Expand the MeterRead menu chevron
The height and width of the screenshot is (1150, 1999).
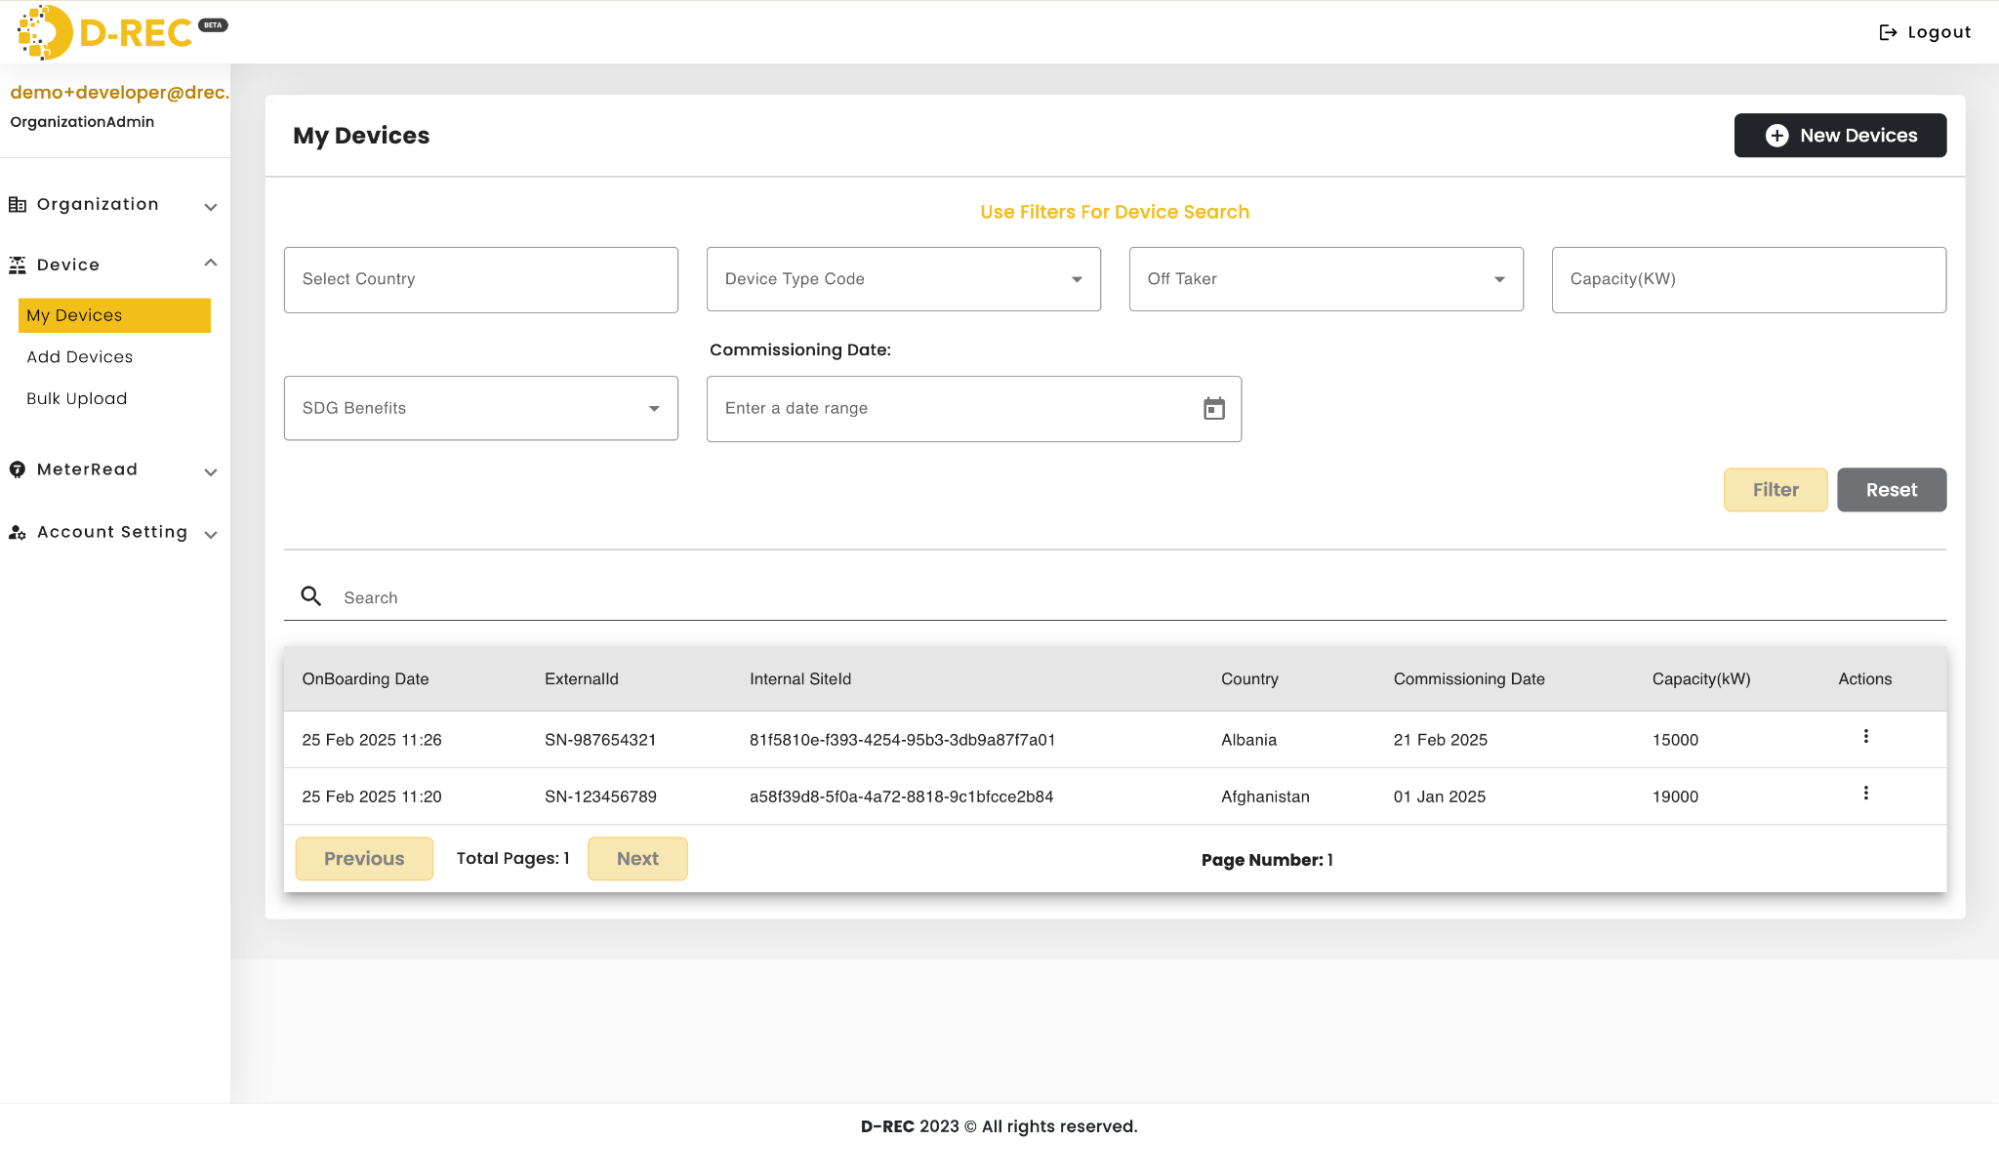[x=210, y=472]
